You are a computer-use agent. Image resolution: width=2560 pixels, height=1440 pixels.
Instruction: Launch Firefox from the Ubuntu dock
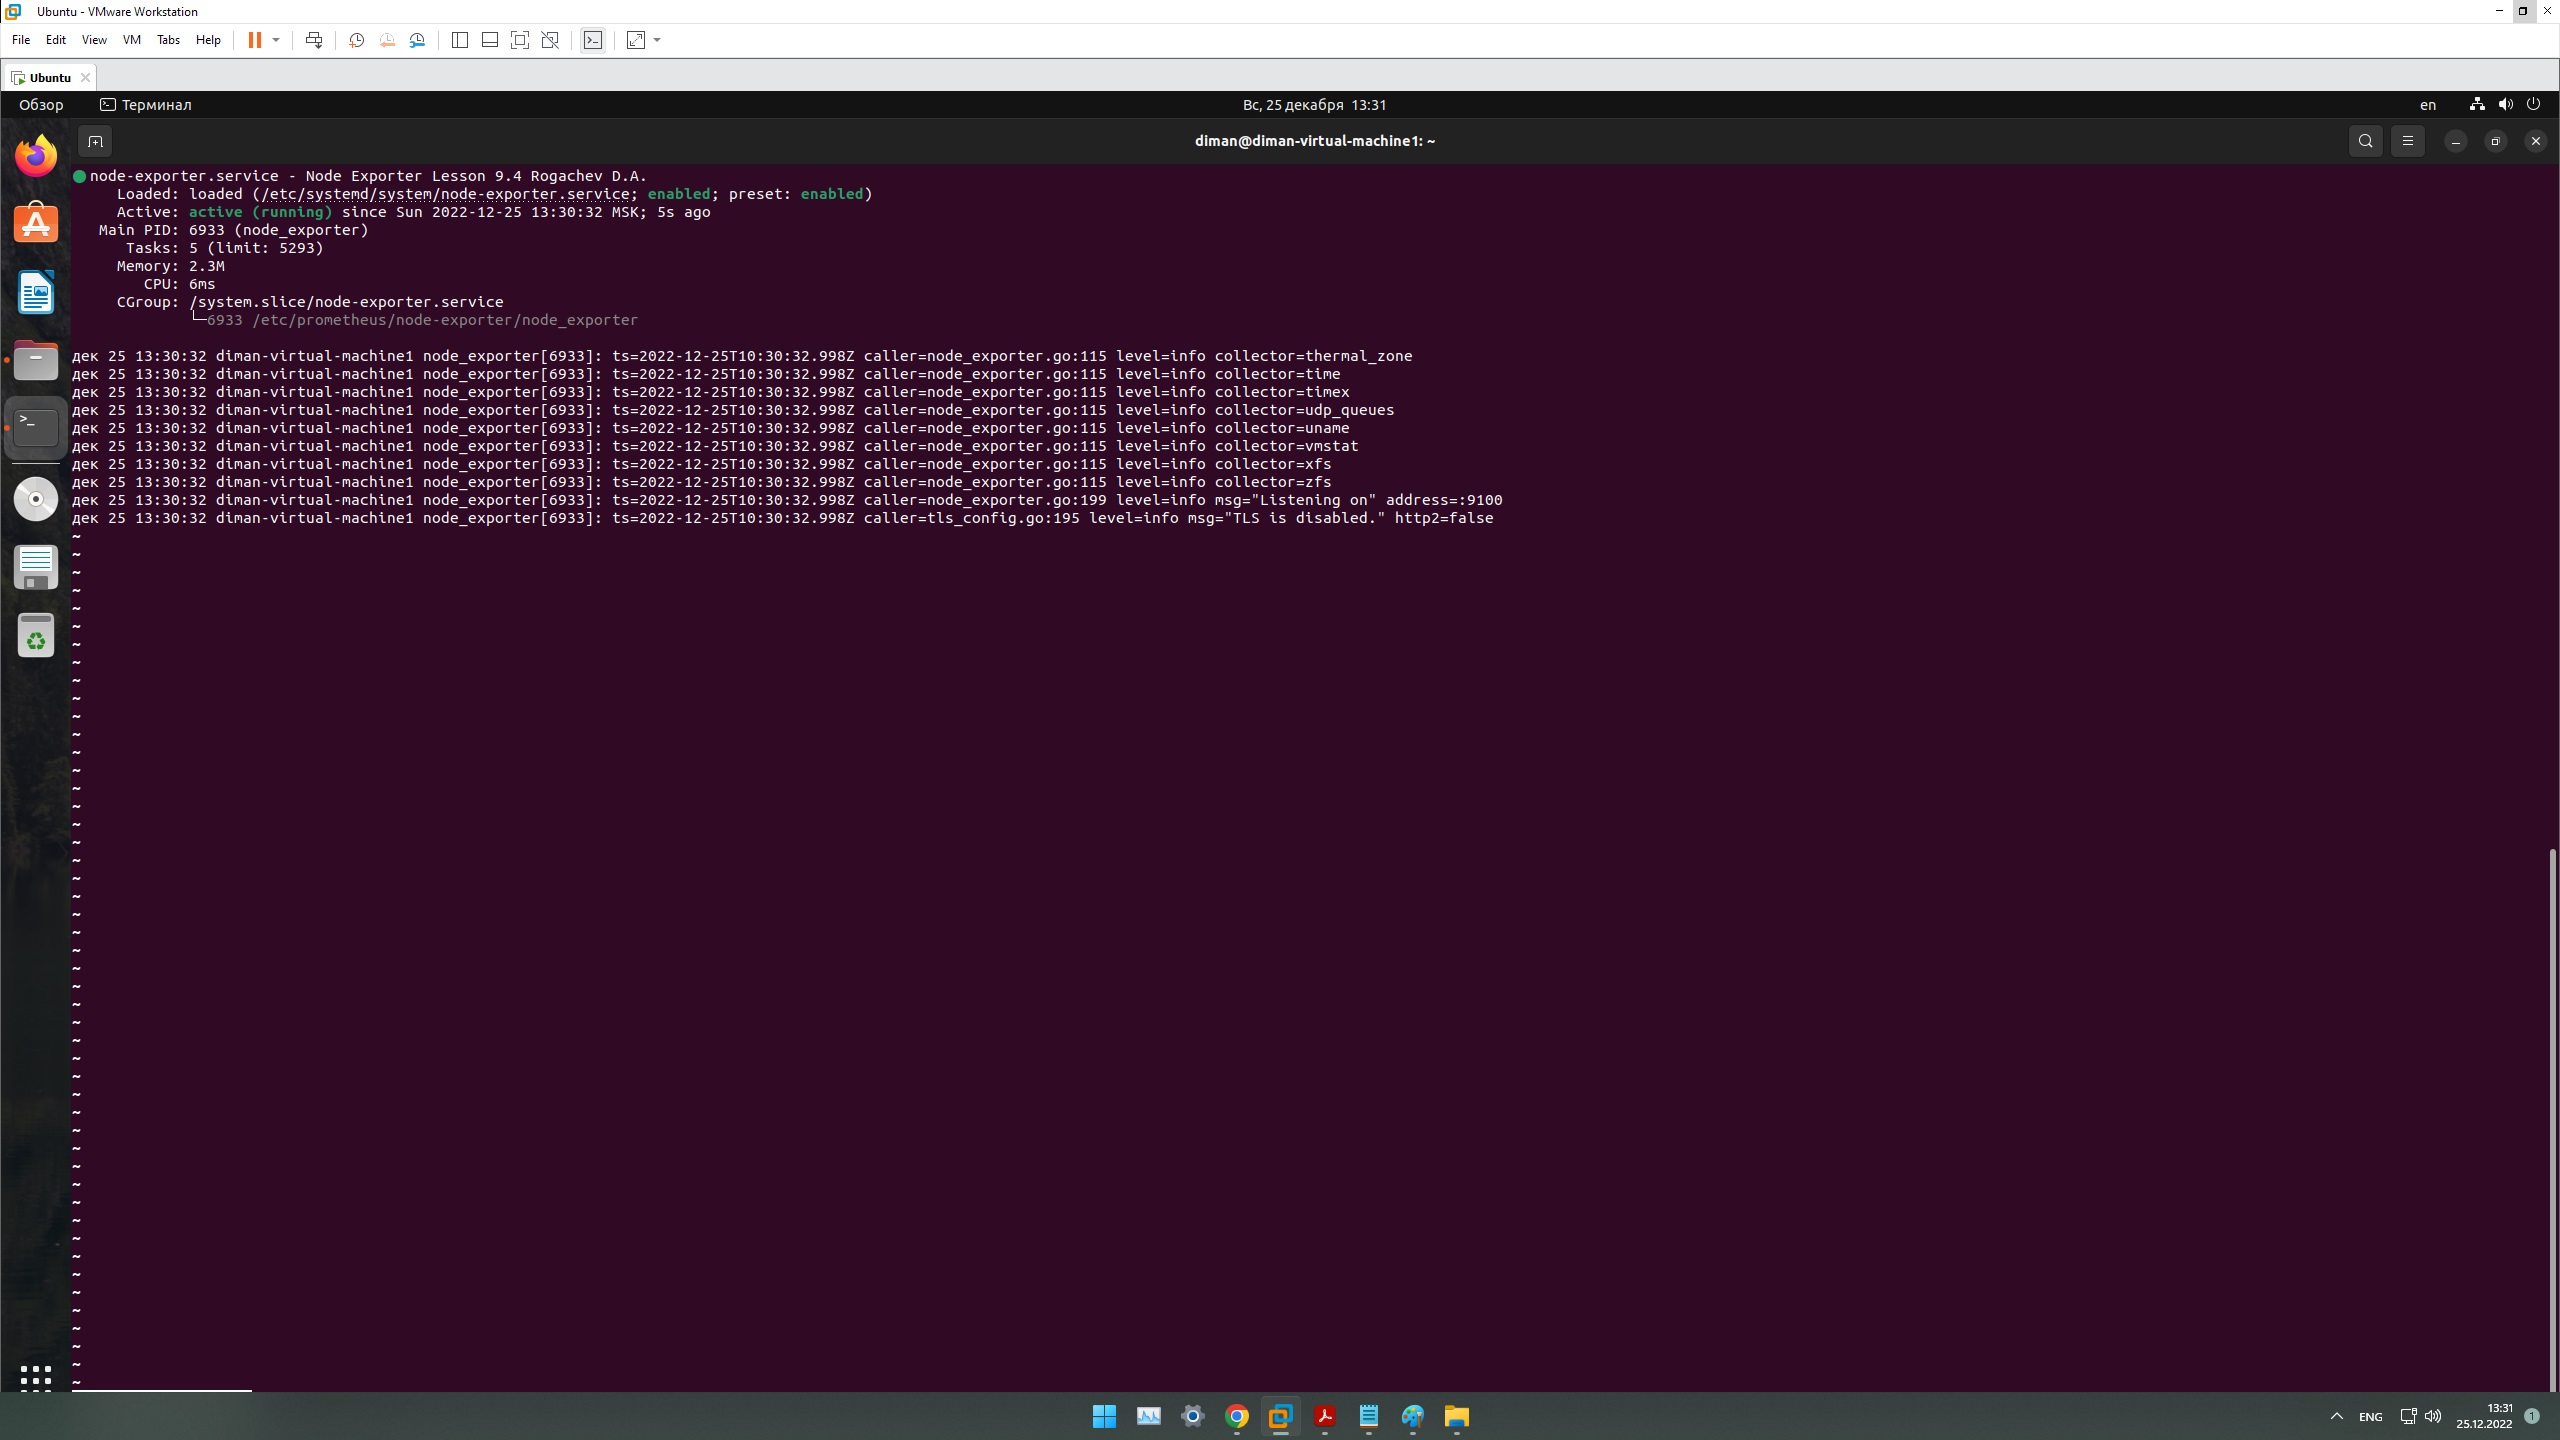click(x=35, y=155)
